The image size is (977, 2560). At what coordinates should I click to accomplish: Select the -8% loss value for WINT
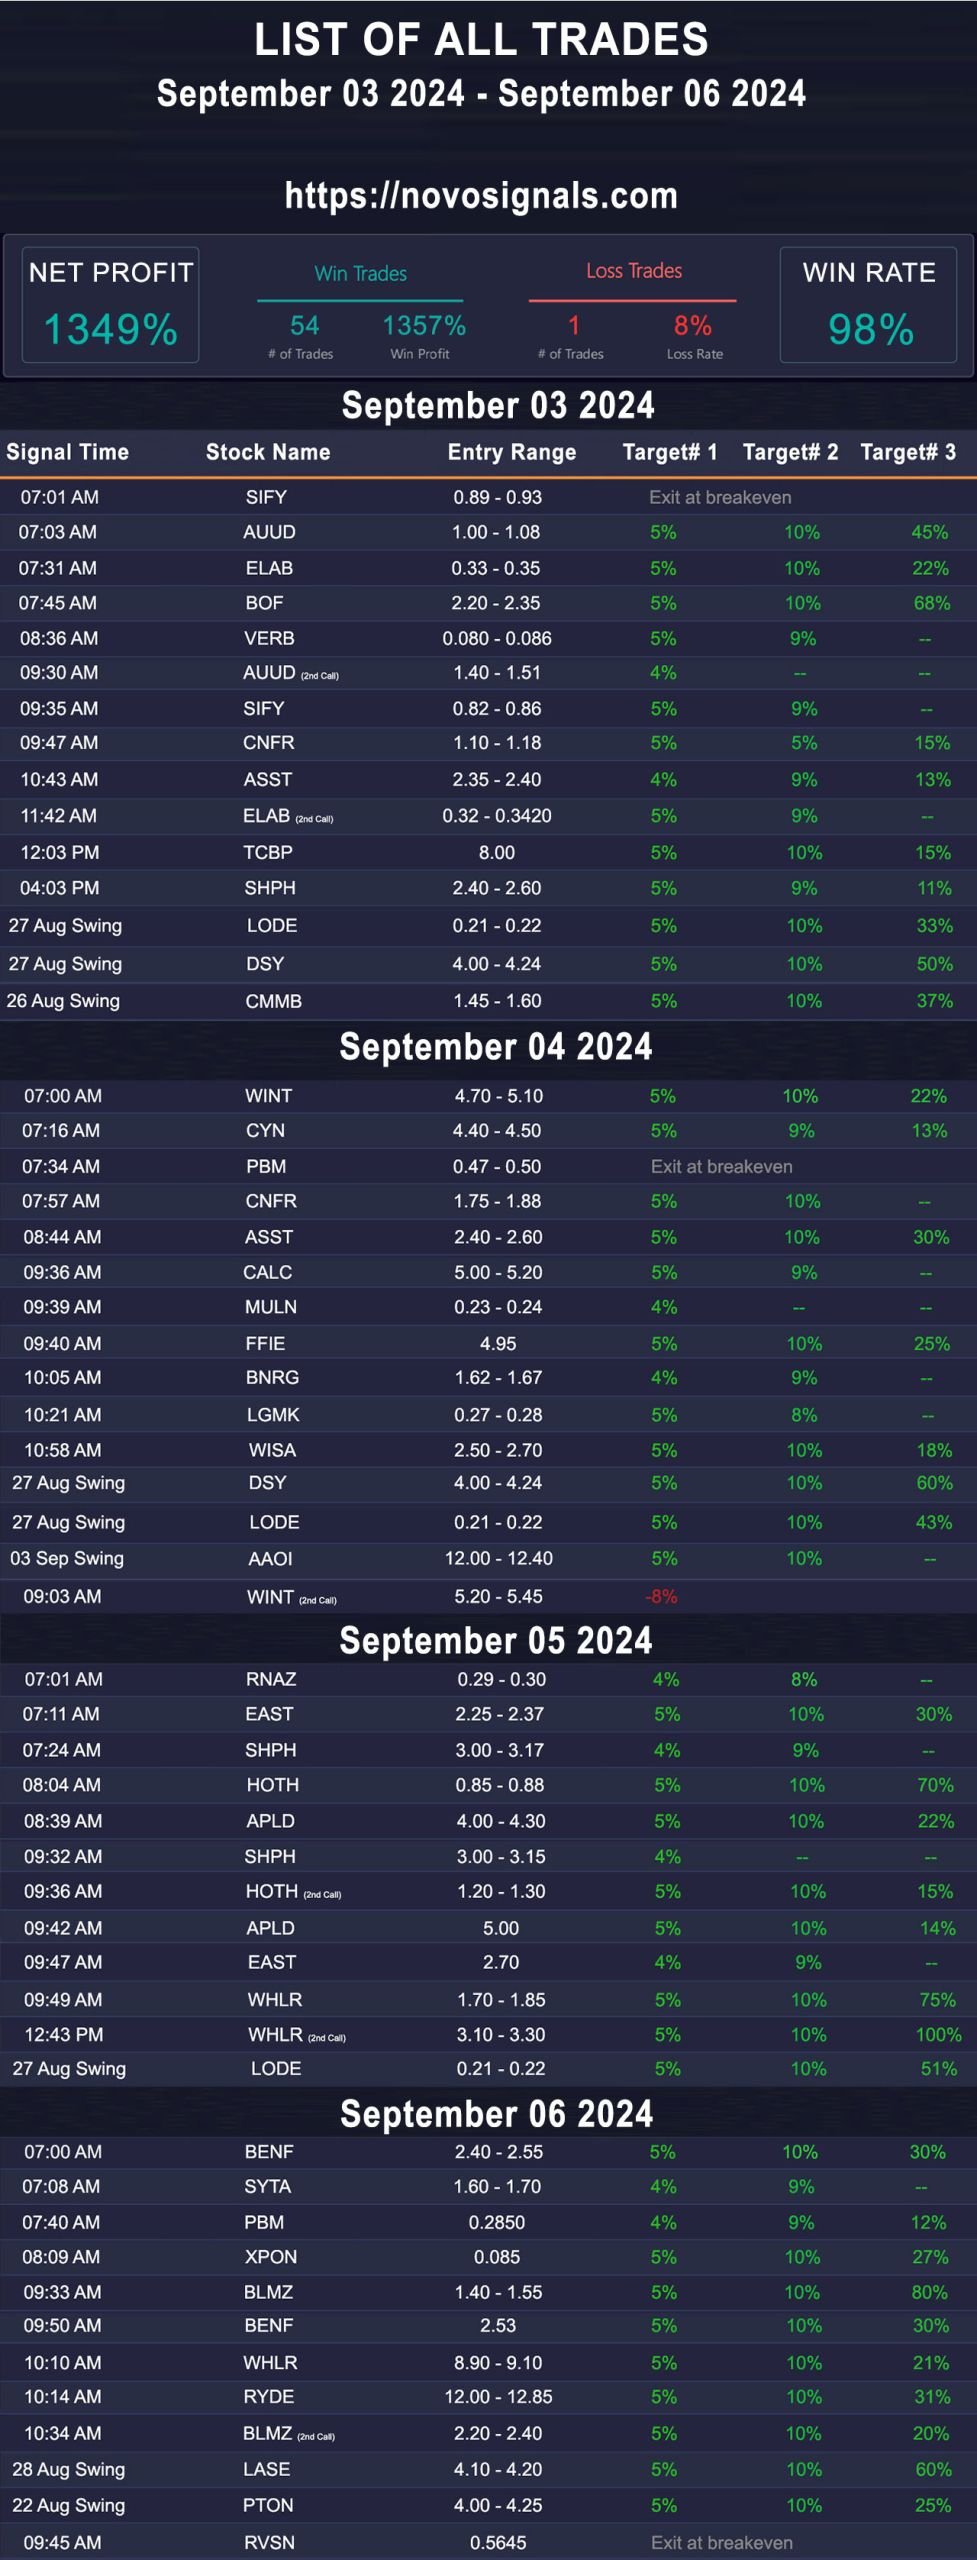point(661,1597)
